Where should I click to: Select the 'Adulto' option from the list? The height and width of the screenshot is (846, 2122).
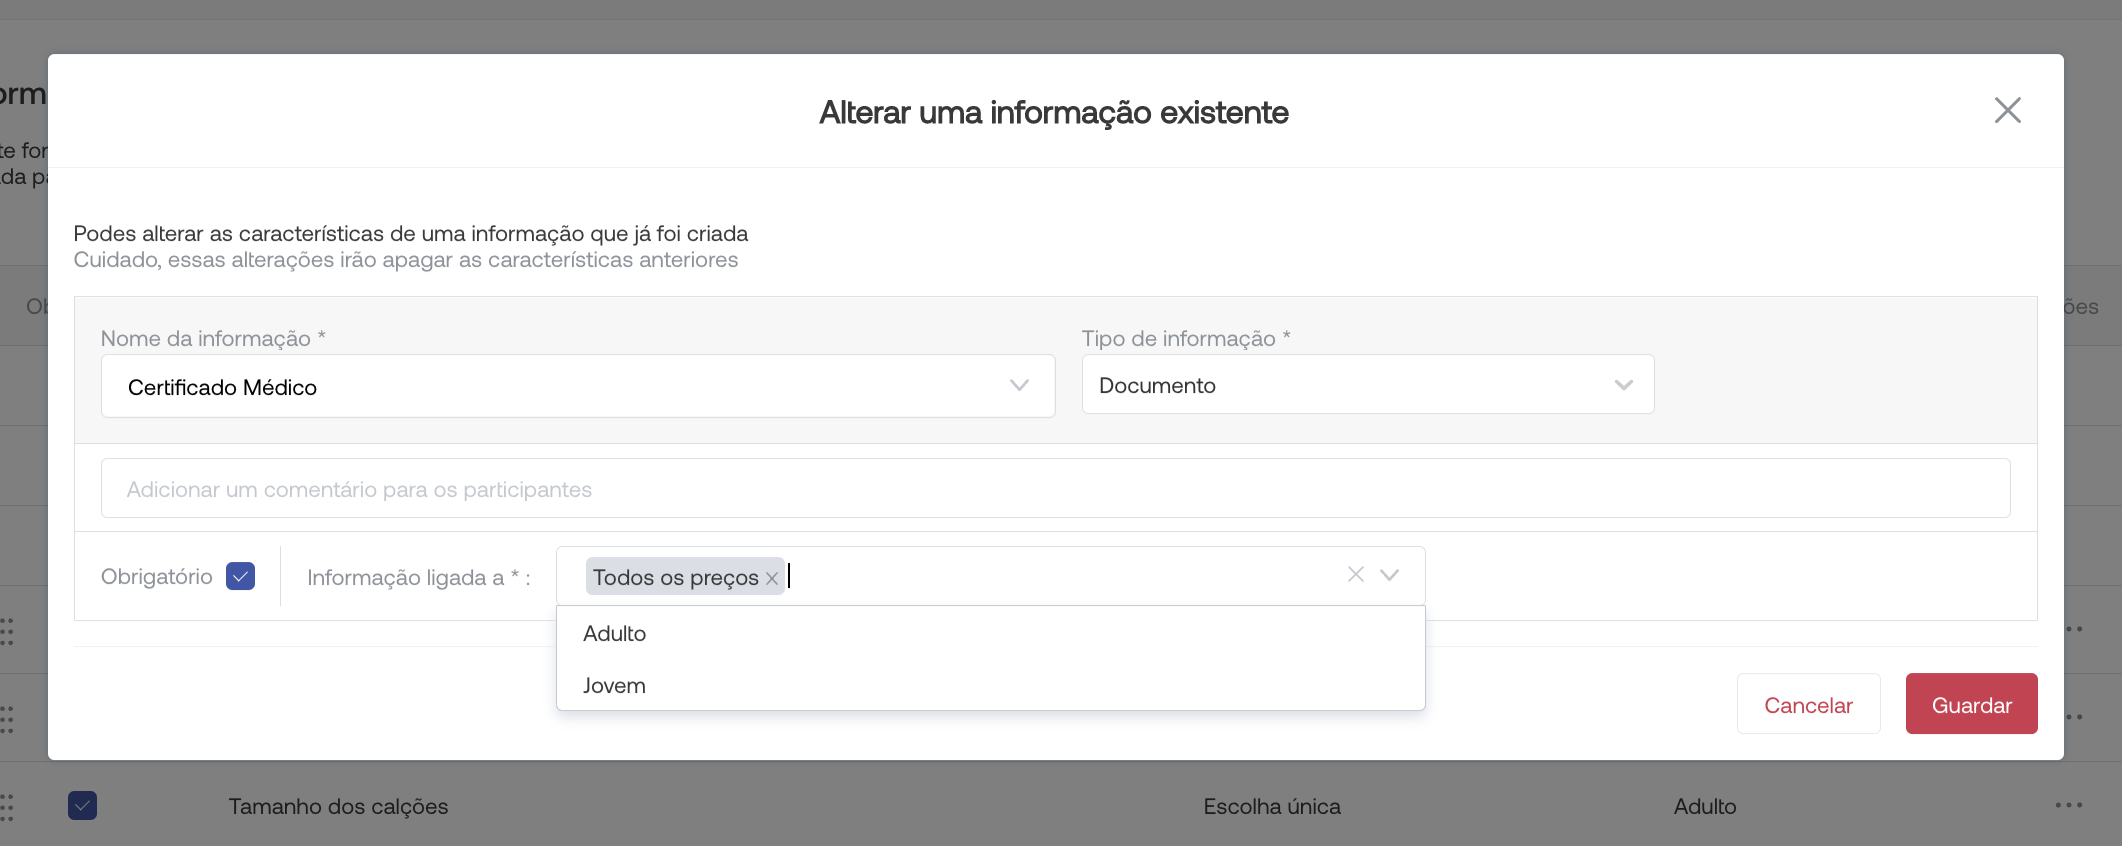click(x=615, y=634)
